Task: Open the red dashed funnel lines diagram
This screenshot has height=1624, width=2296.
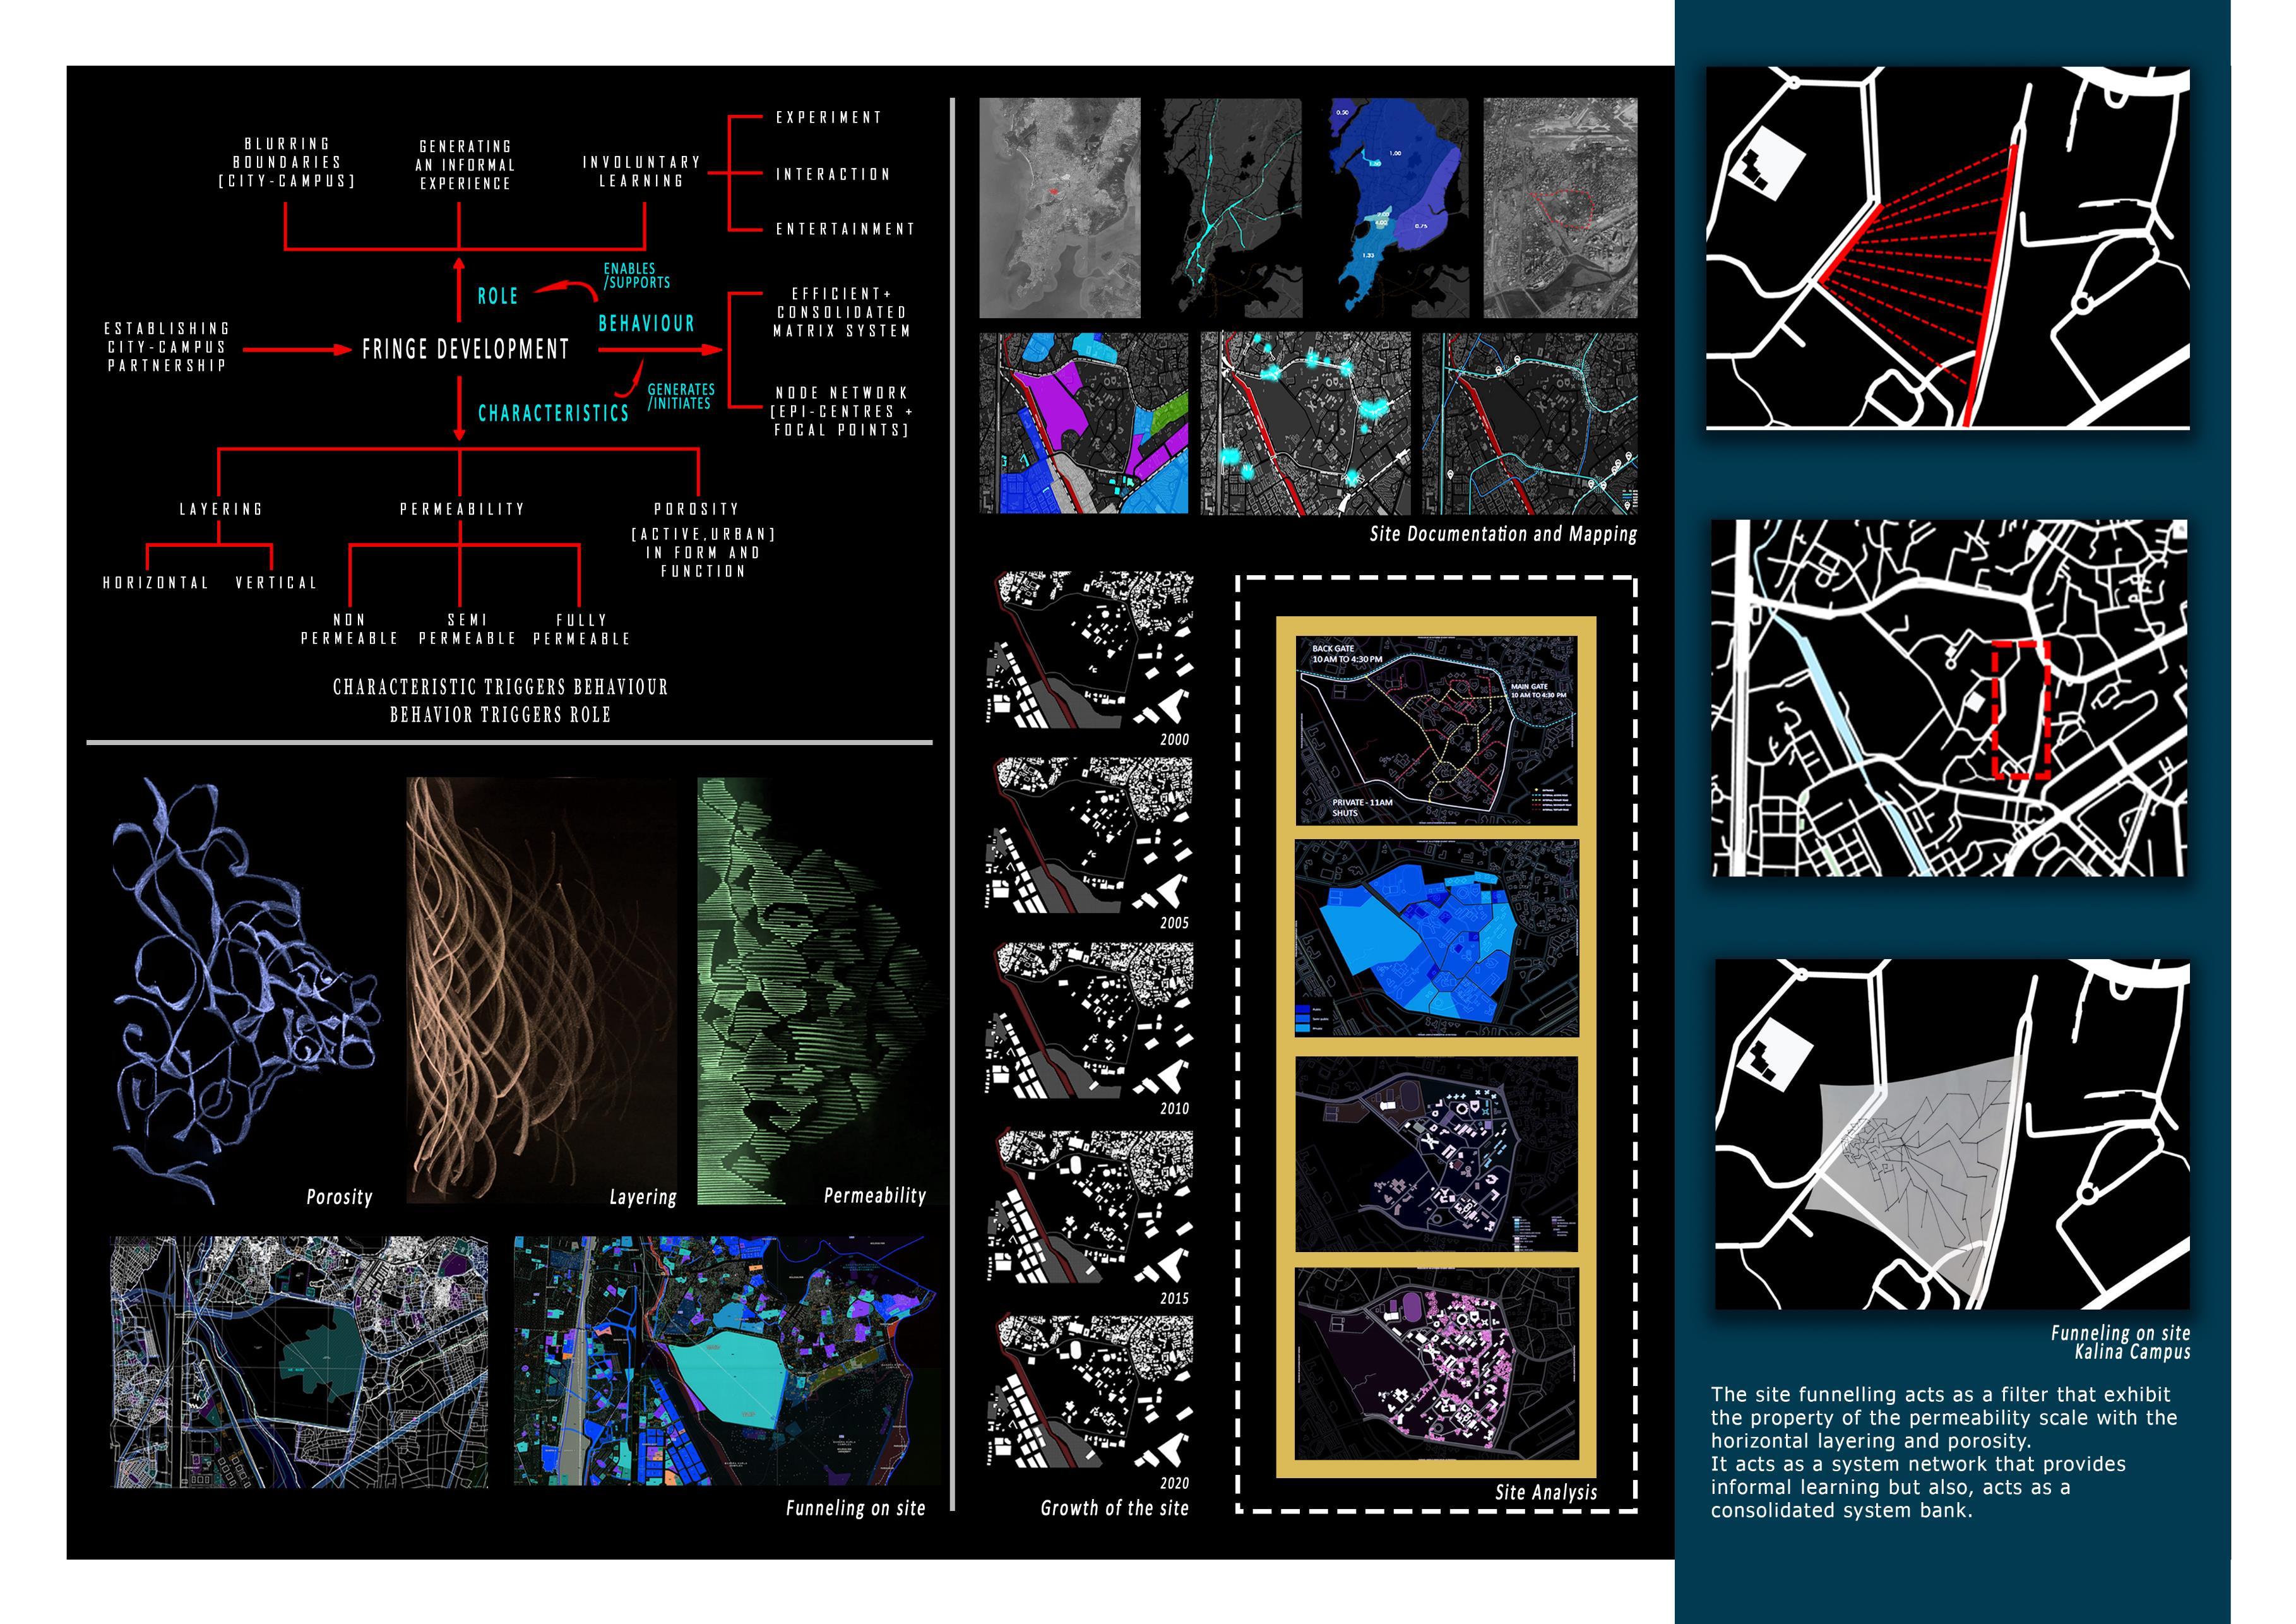Action: (x=1947, y=248)
